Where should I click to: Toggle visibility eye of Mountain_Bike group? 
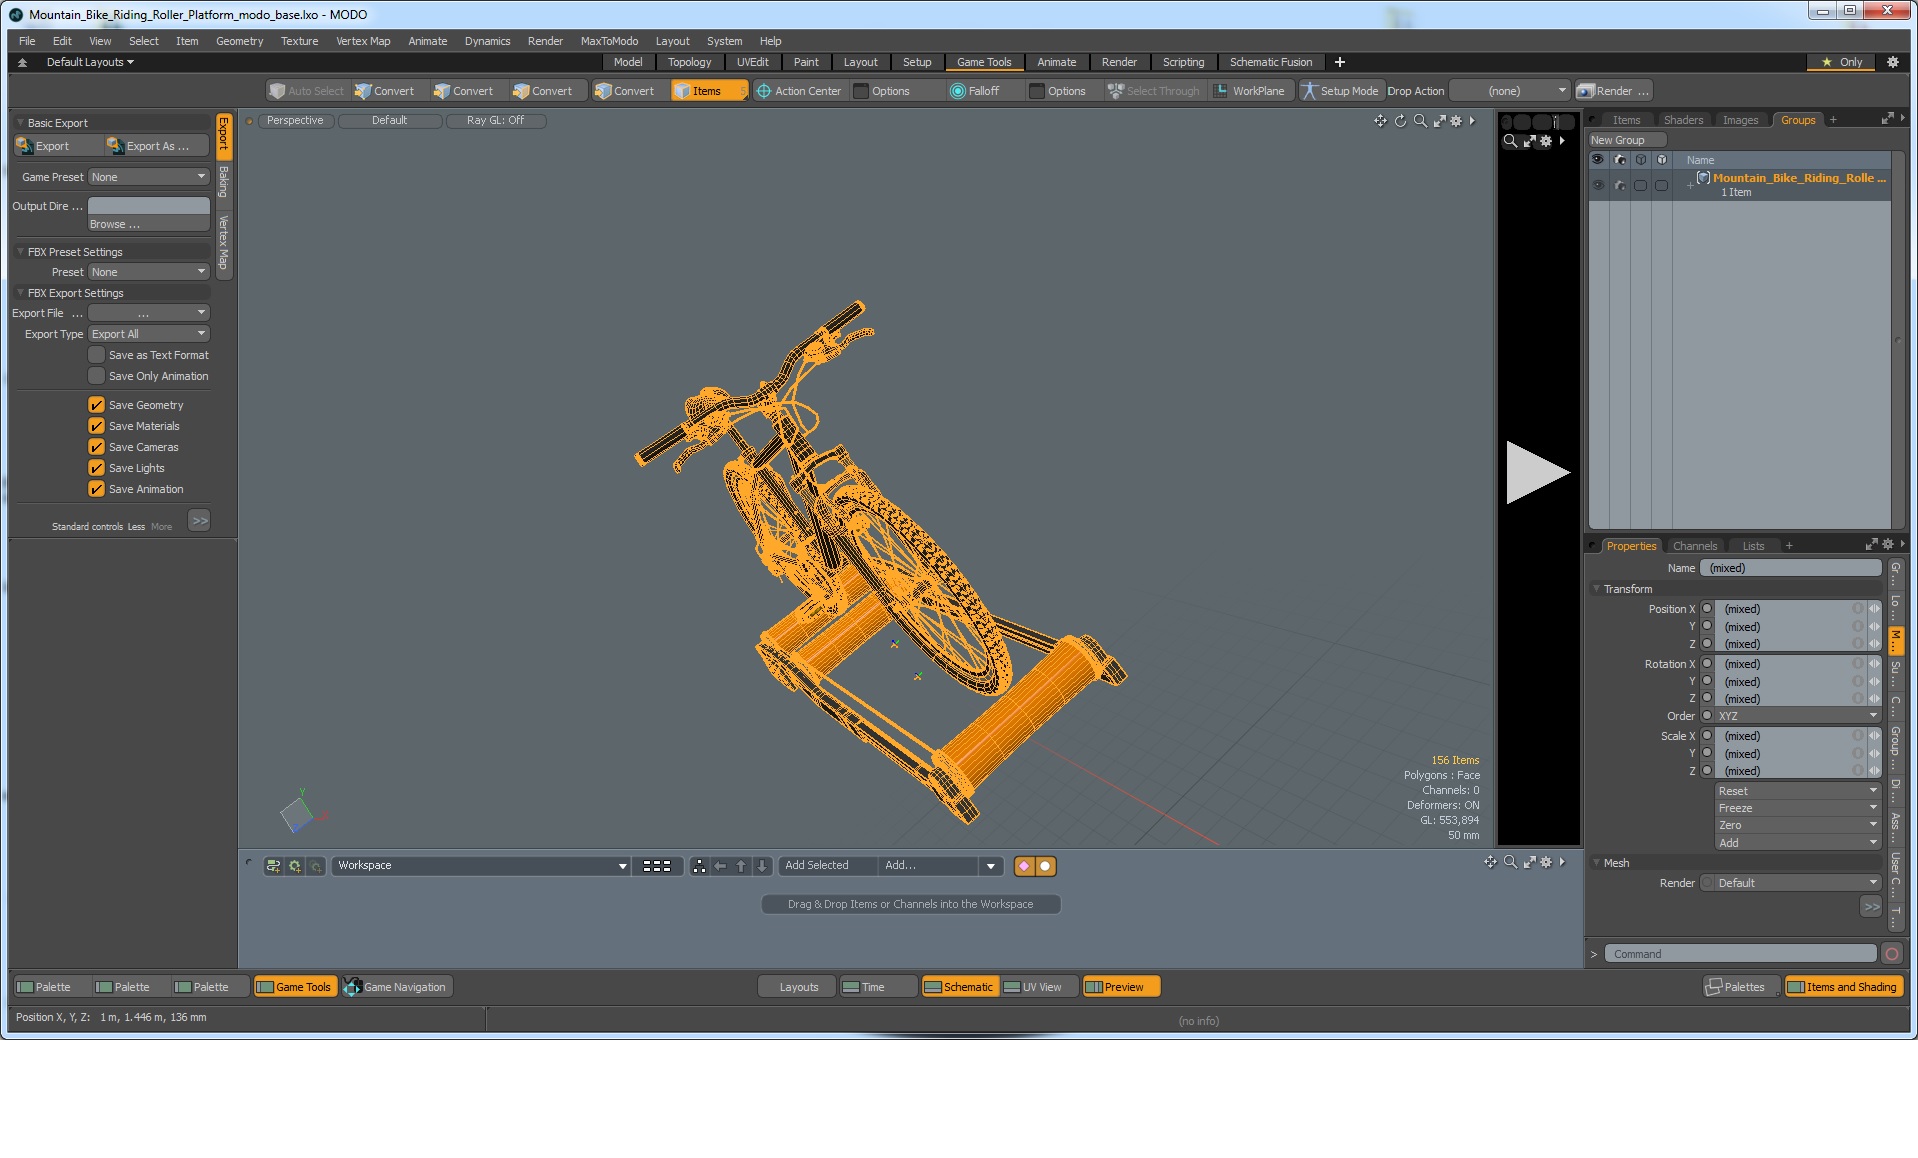tap(1597, 185)
